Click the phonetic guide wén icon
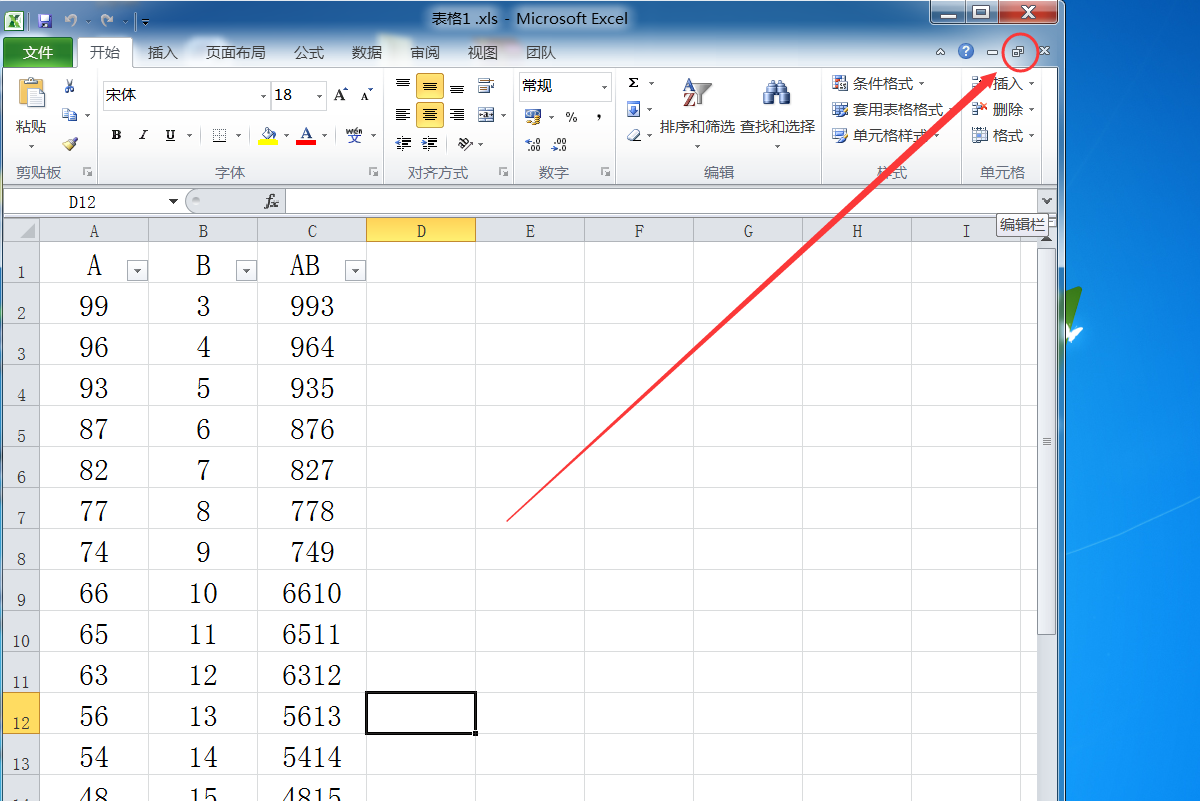This screenshot has width=1200, height=801. coord(354,135)
